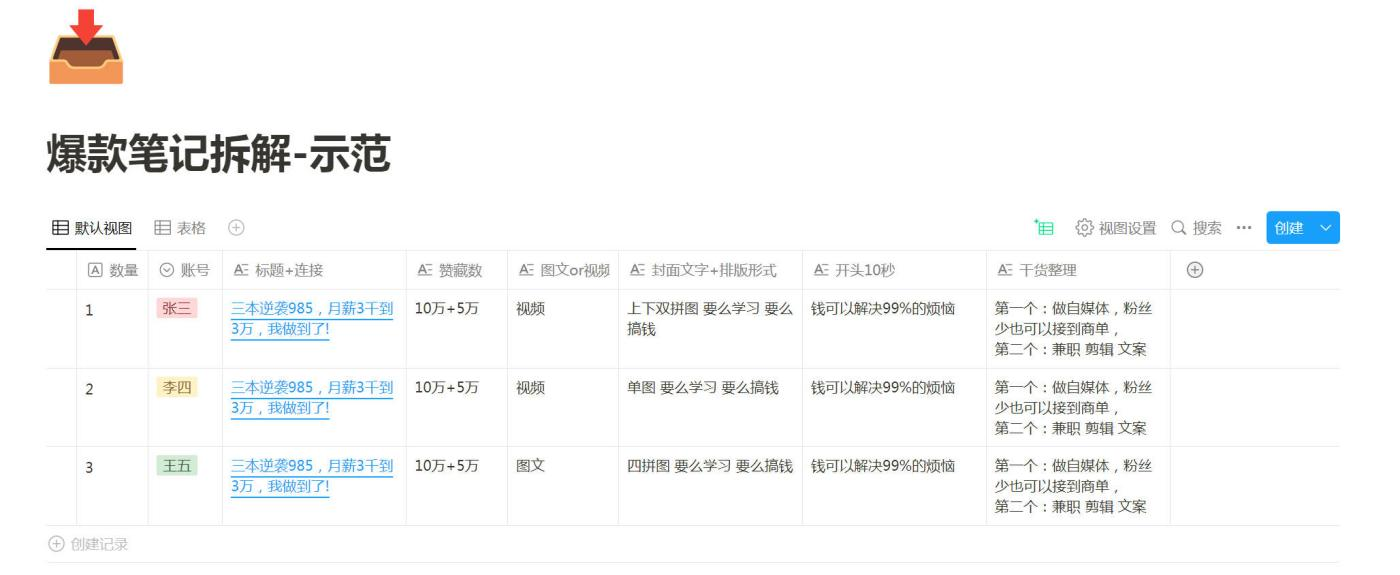
Task: Add a new view with plus icon
Action: (x=236, y=228)
